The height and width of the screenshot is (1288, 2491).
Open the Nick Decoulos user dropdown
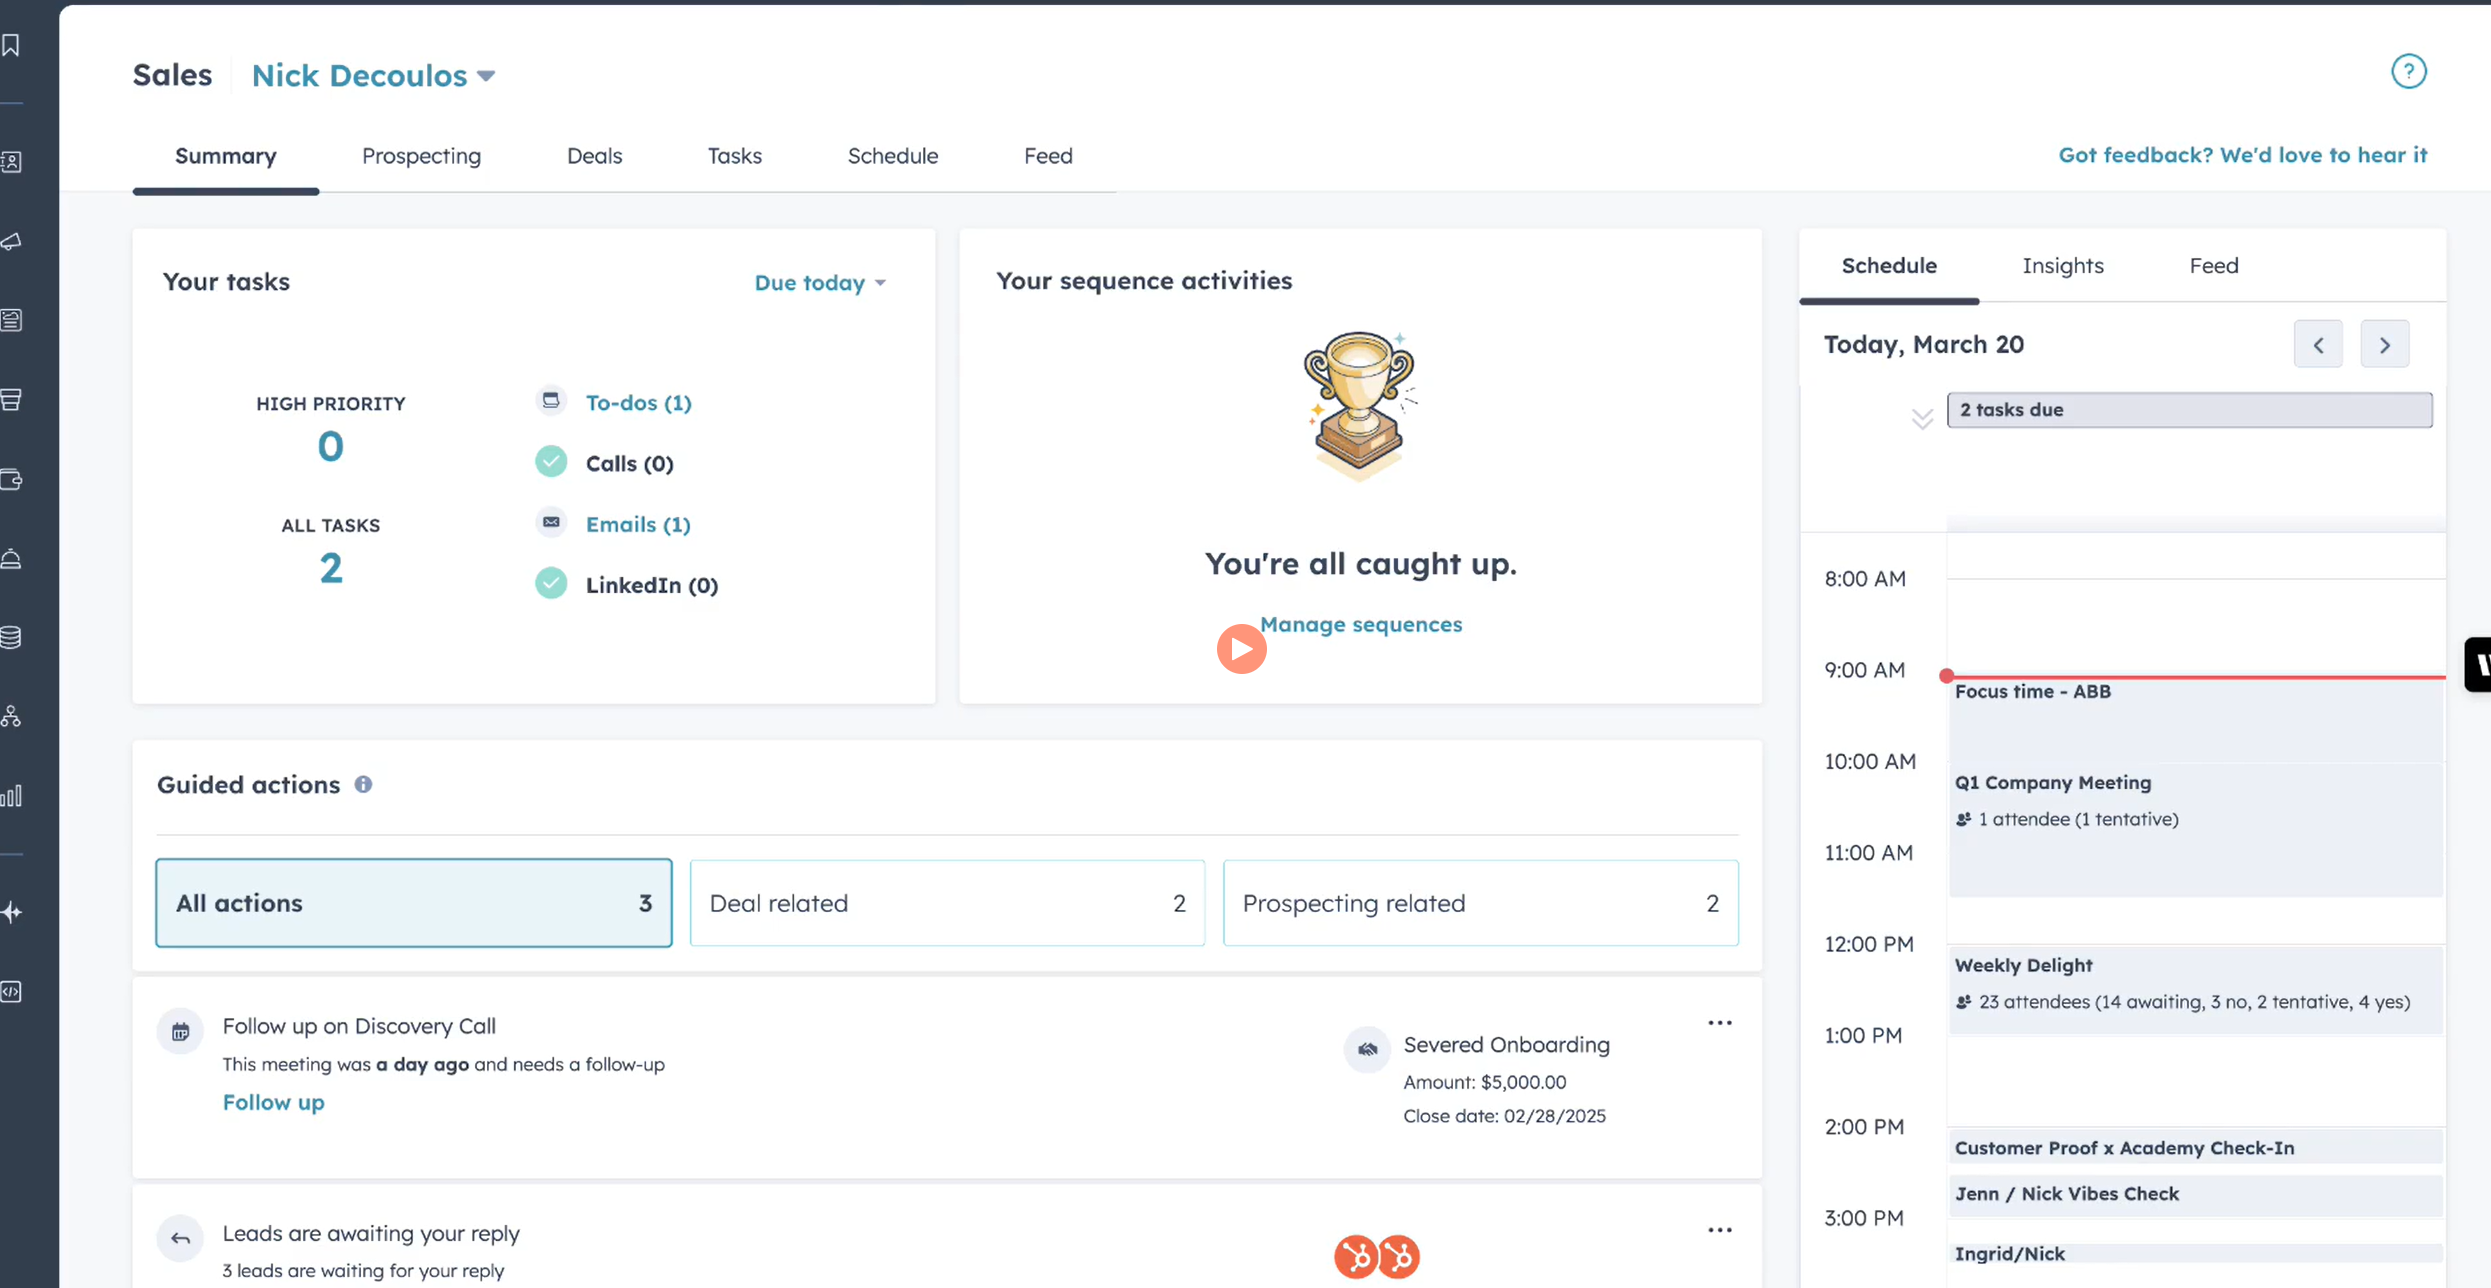(x=373, y=76)
